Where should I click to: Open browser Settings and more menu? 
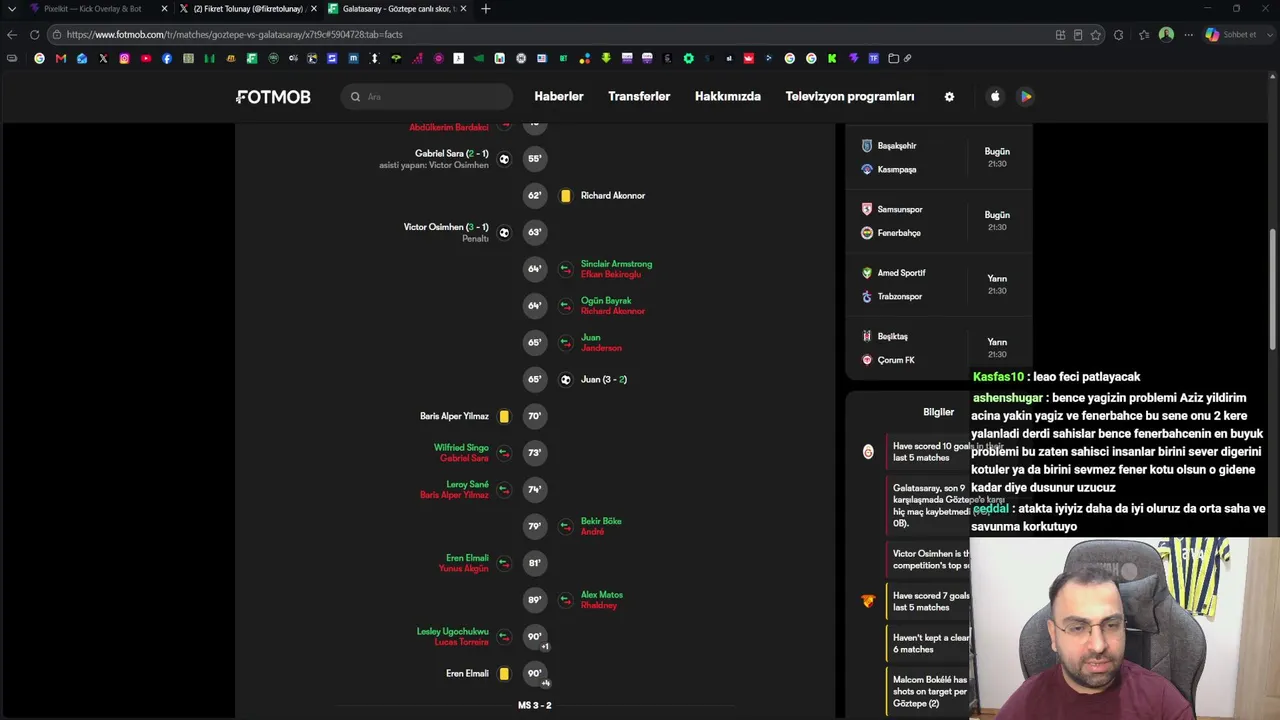(x=1188, y=35)
